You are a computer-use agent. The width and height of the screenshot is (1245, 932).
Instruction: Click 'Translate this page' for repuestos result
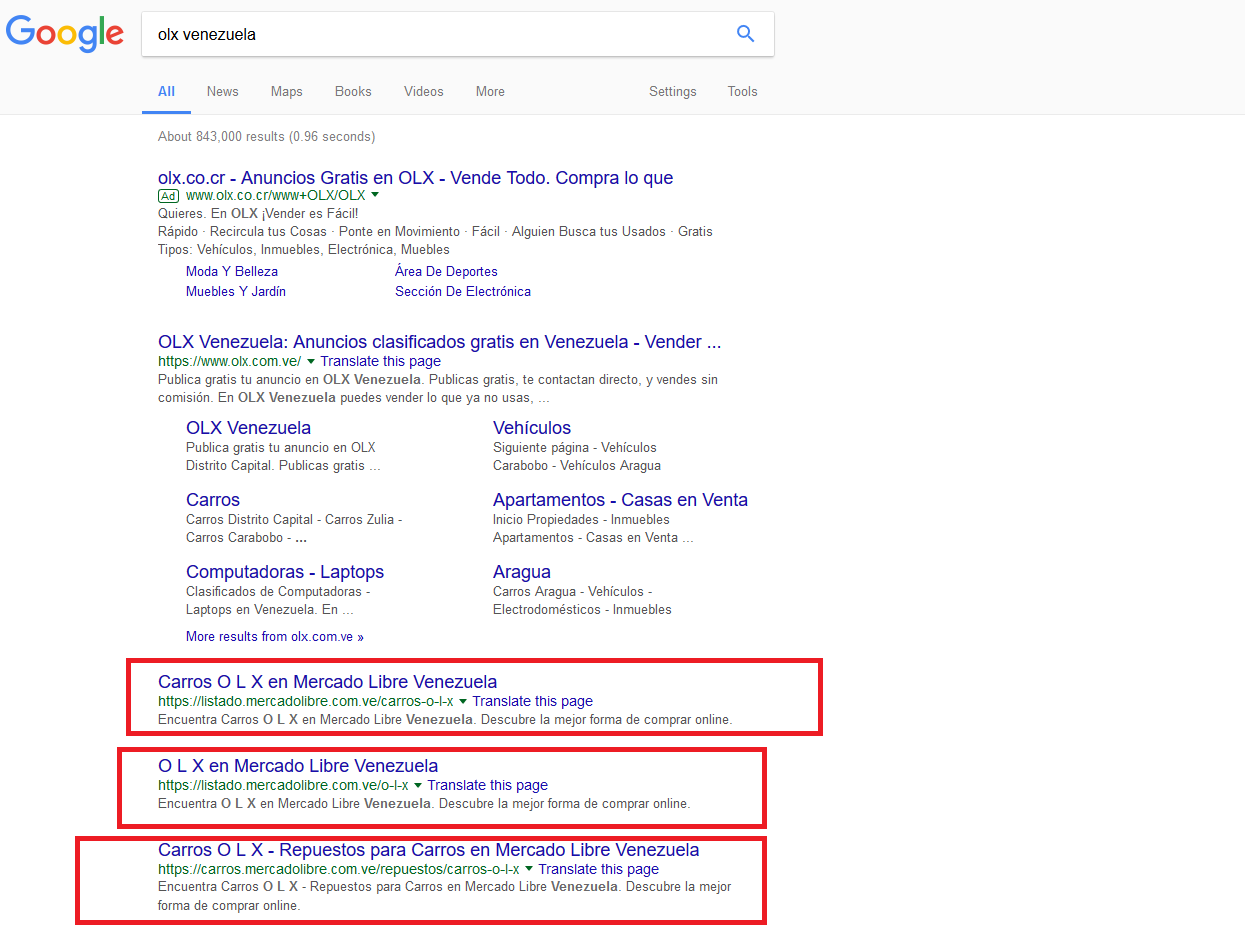(x=599, y=869)
